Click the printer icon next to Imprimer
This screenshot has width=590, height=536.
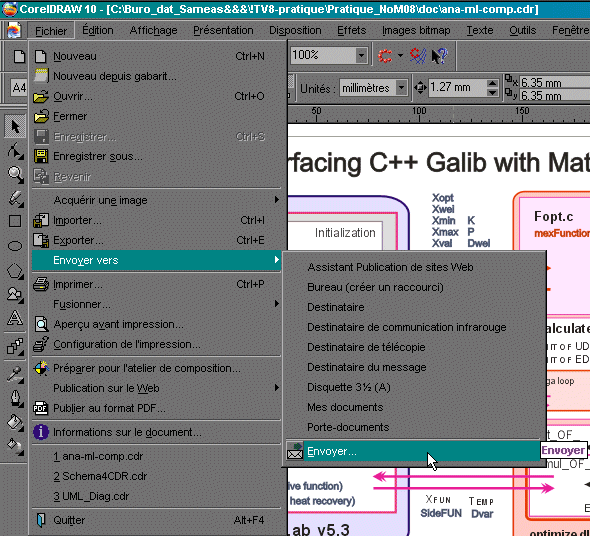pos(41,284)
